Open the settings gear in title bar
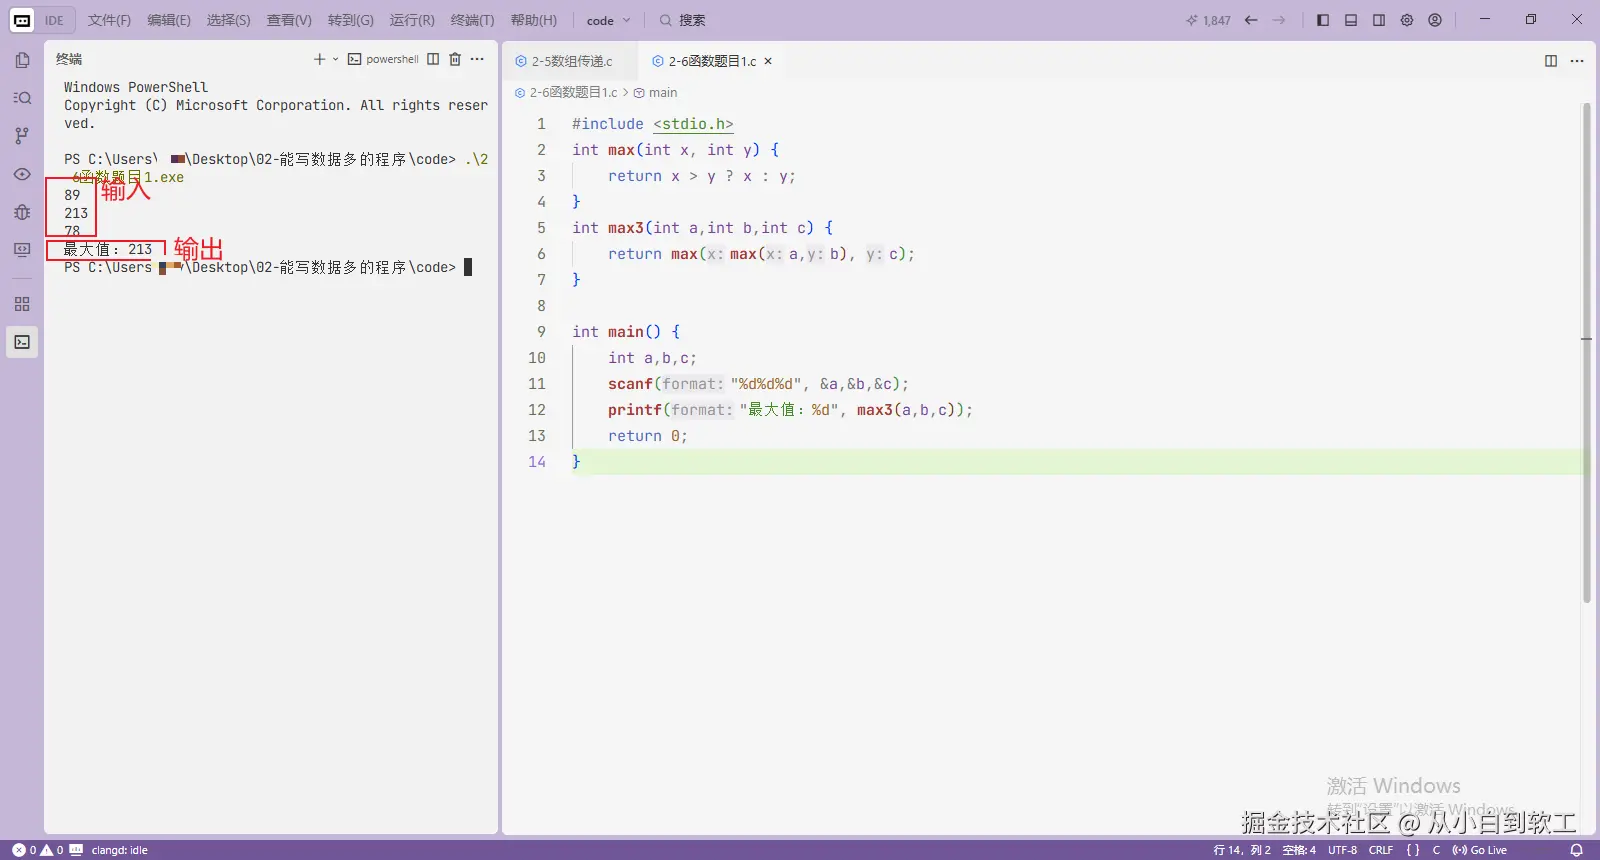This screenshot has width=1600, height=860. pyautogui.click(x=1407, y=20)
